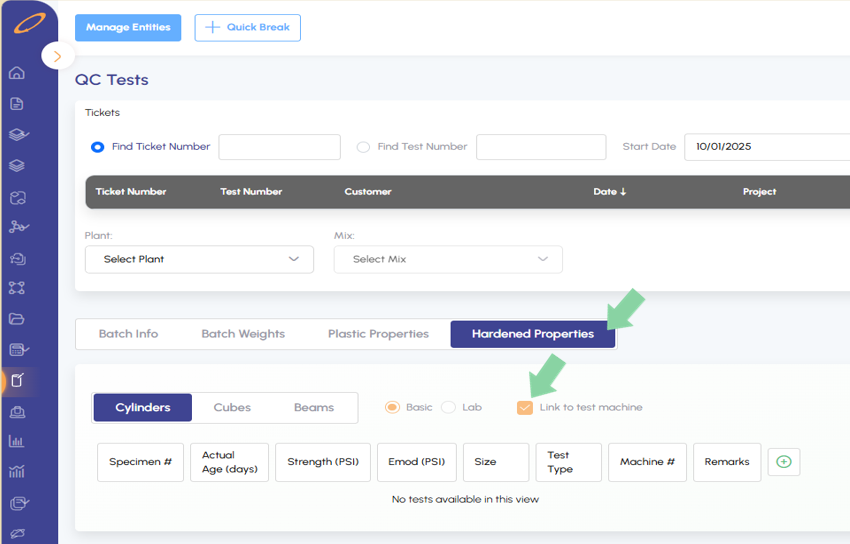Uncheck the Link to test machine checkbox

coord(525,407)
